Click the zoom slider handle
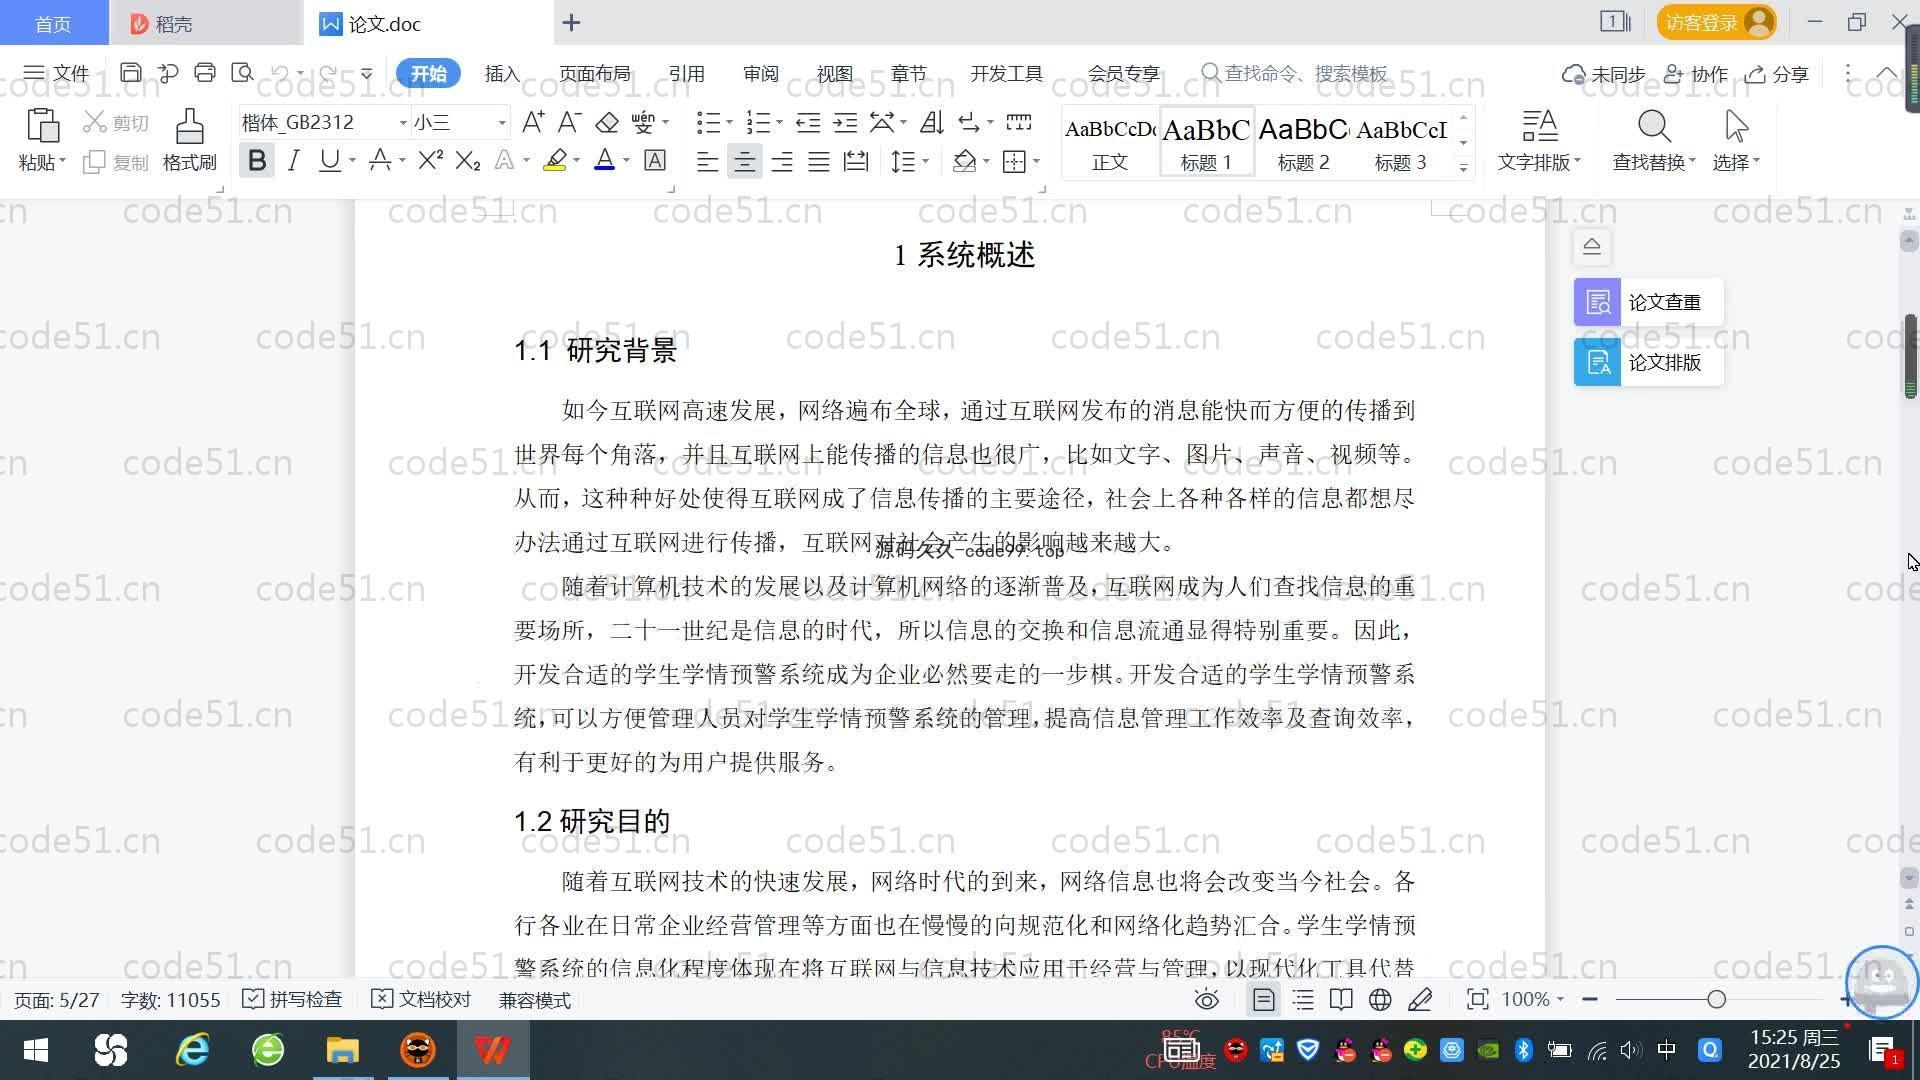The width and height of the screenshot is (1920, 1080). coord(1717,999)
